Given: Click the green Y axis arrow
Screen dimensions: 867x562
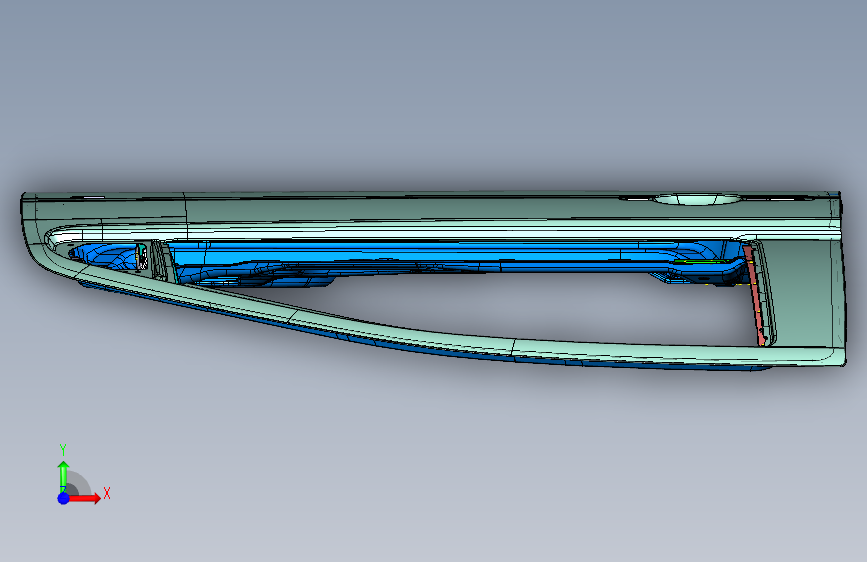Looking at the screenshot, I should 64,476.
